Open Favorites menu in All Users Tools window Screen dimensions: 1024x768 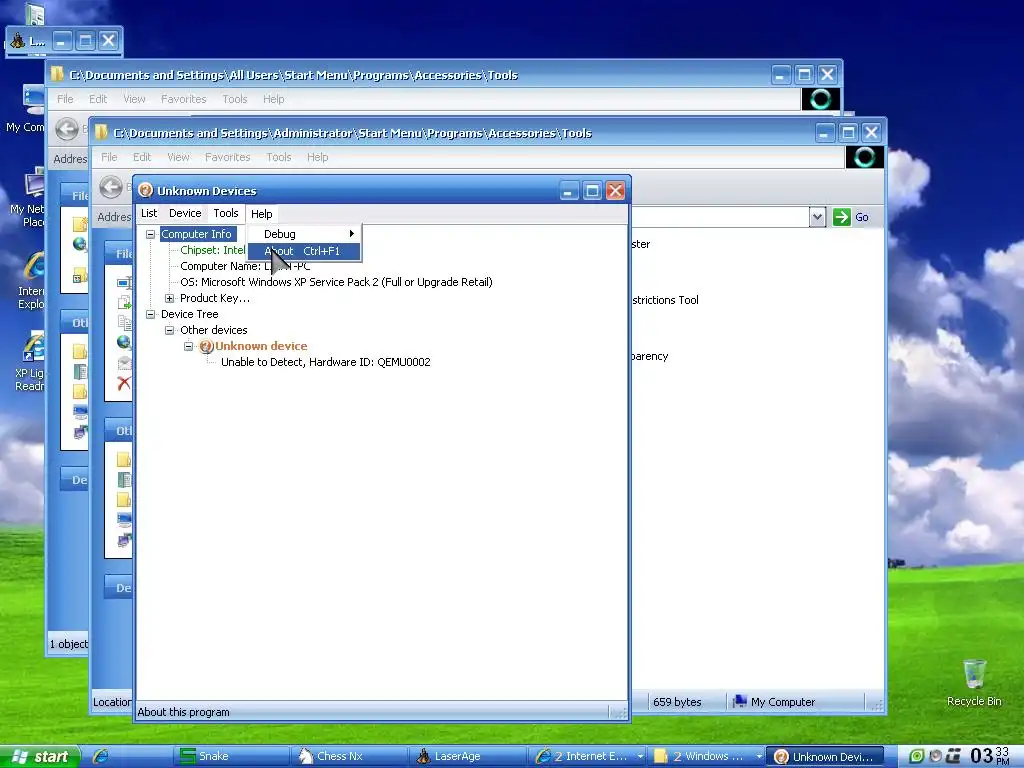click(184, 99)
